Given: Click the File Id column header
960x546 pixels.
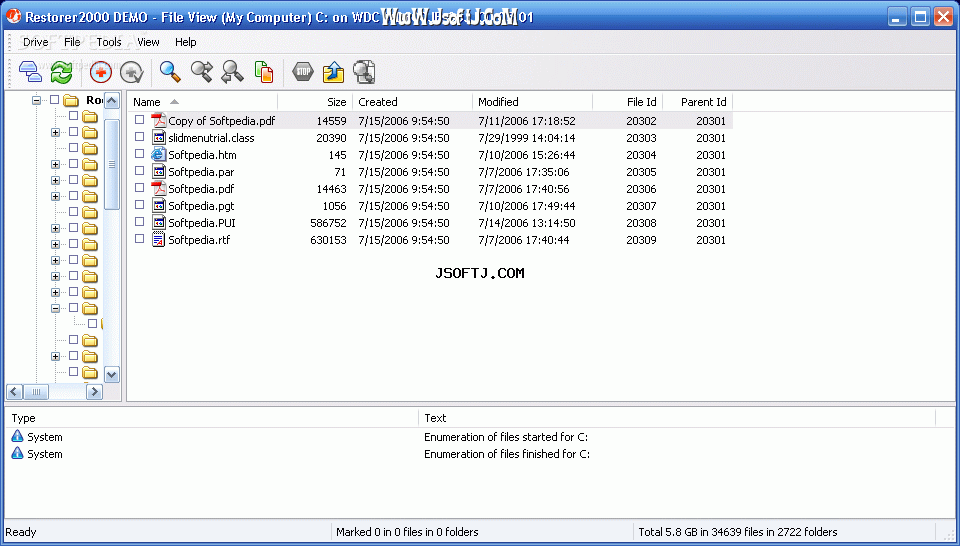Looking at the screenshot, I should pos(628,102).
